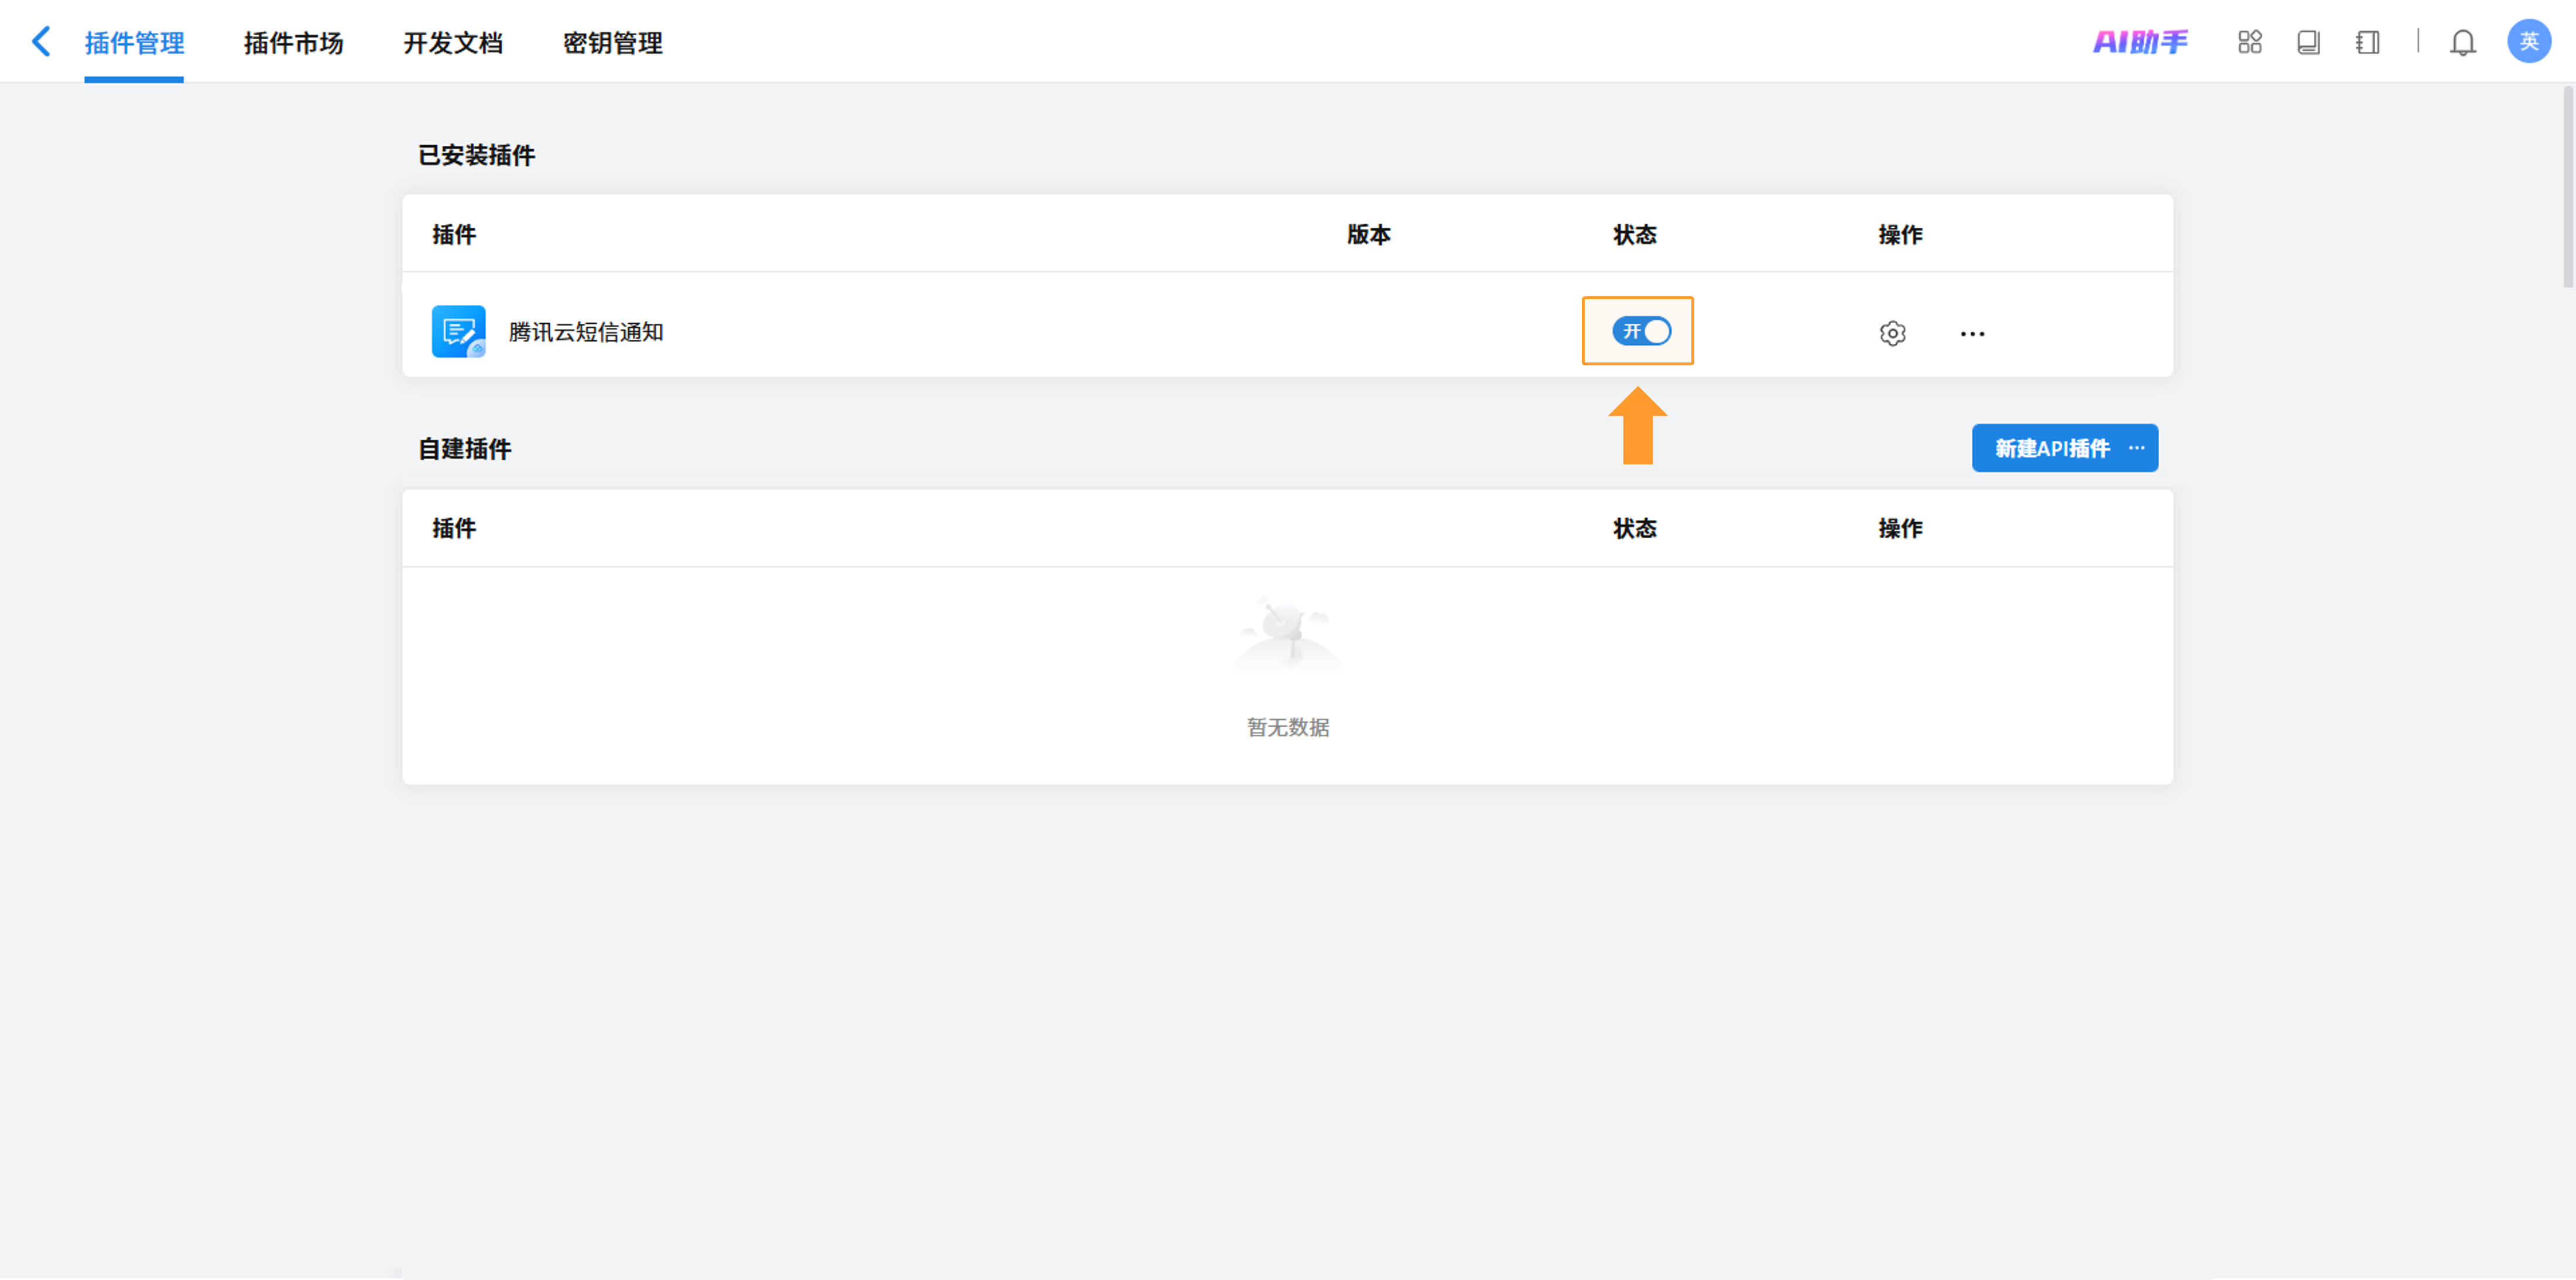Click the 腾讯云短信通知 plugin name
2576x1280 pixels.
coord(586,332)
